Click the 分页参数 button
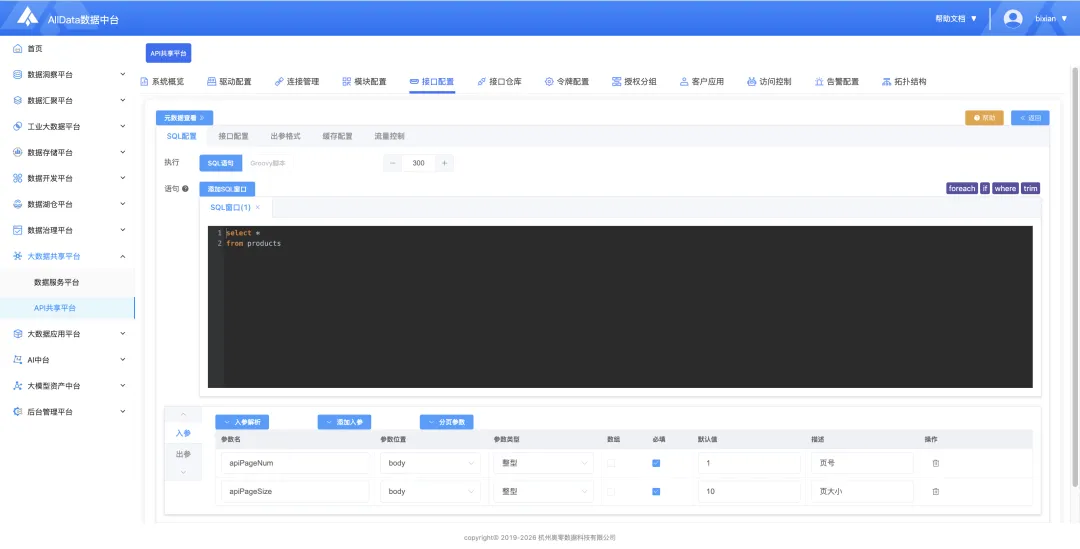Viewport: 1080px width, 549px height. pyautogui.click(x=446, y=422)
